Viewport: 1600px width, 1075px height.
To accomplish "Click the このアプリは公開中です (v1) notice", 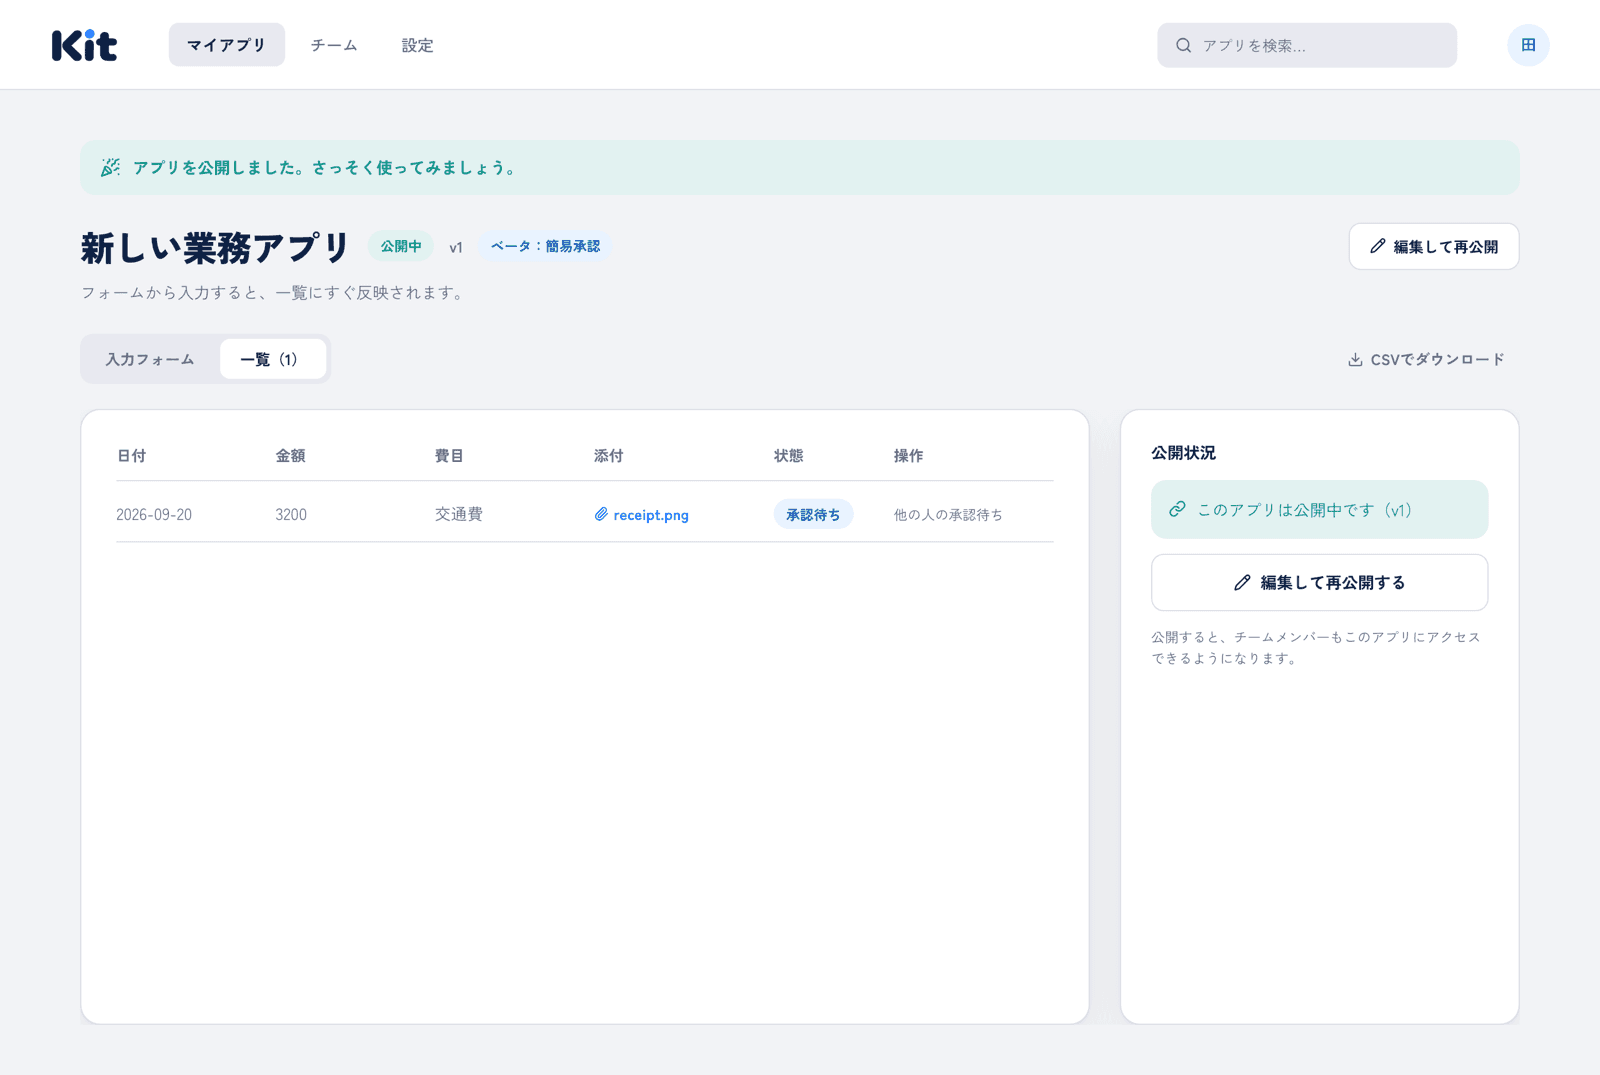I will [1319, 509].
